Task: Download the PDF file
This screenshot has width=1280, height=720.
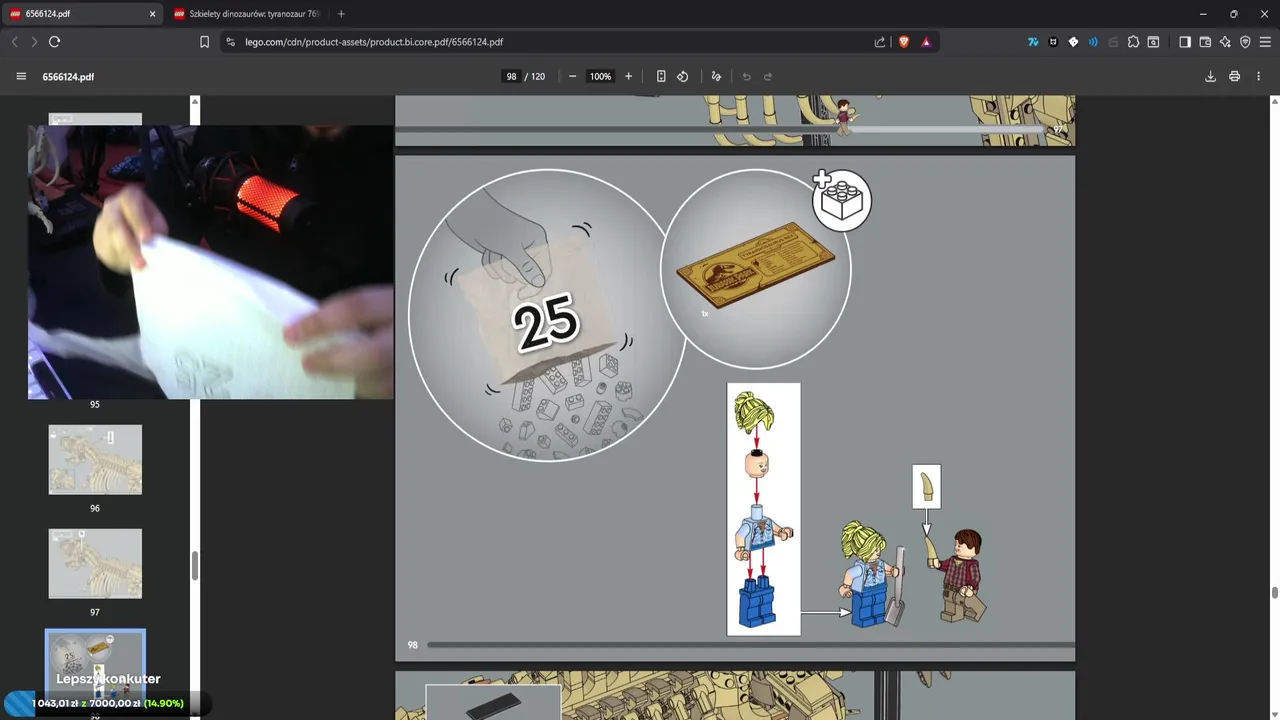Action: coord(1210,76)
